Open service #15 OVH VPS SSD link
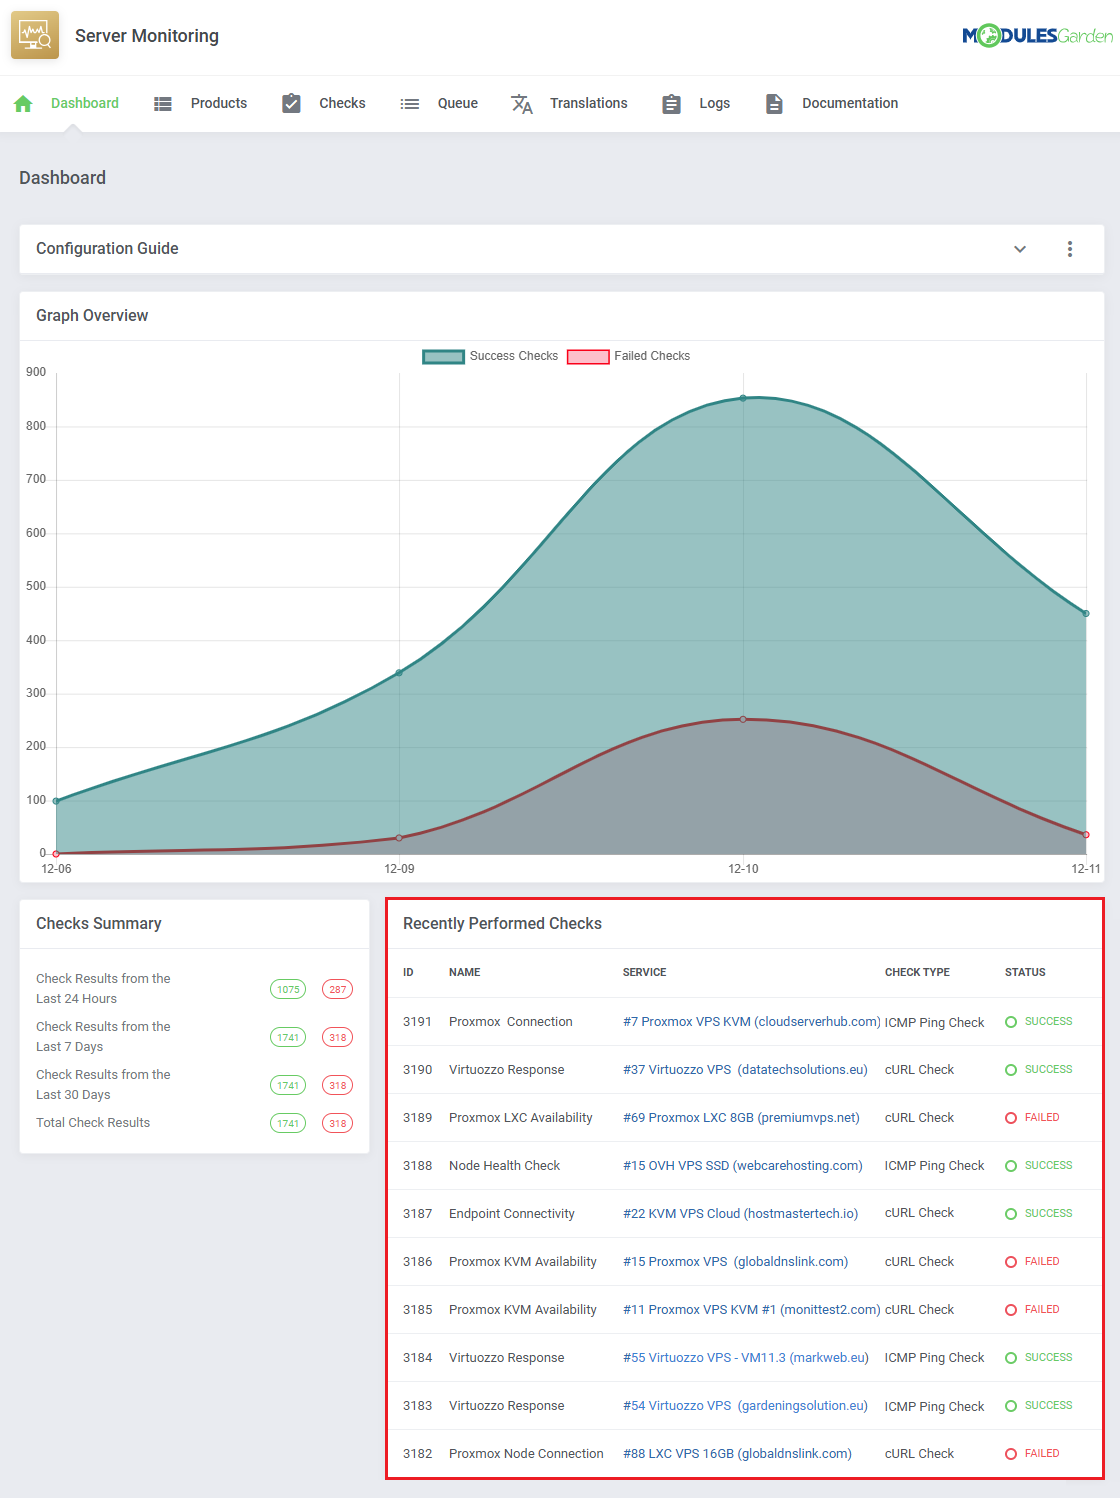 (x=743, y=1166)
